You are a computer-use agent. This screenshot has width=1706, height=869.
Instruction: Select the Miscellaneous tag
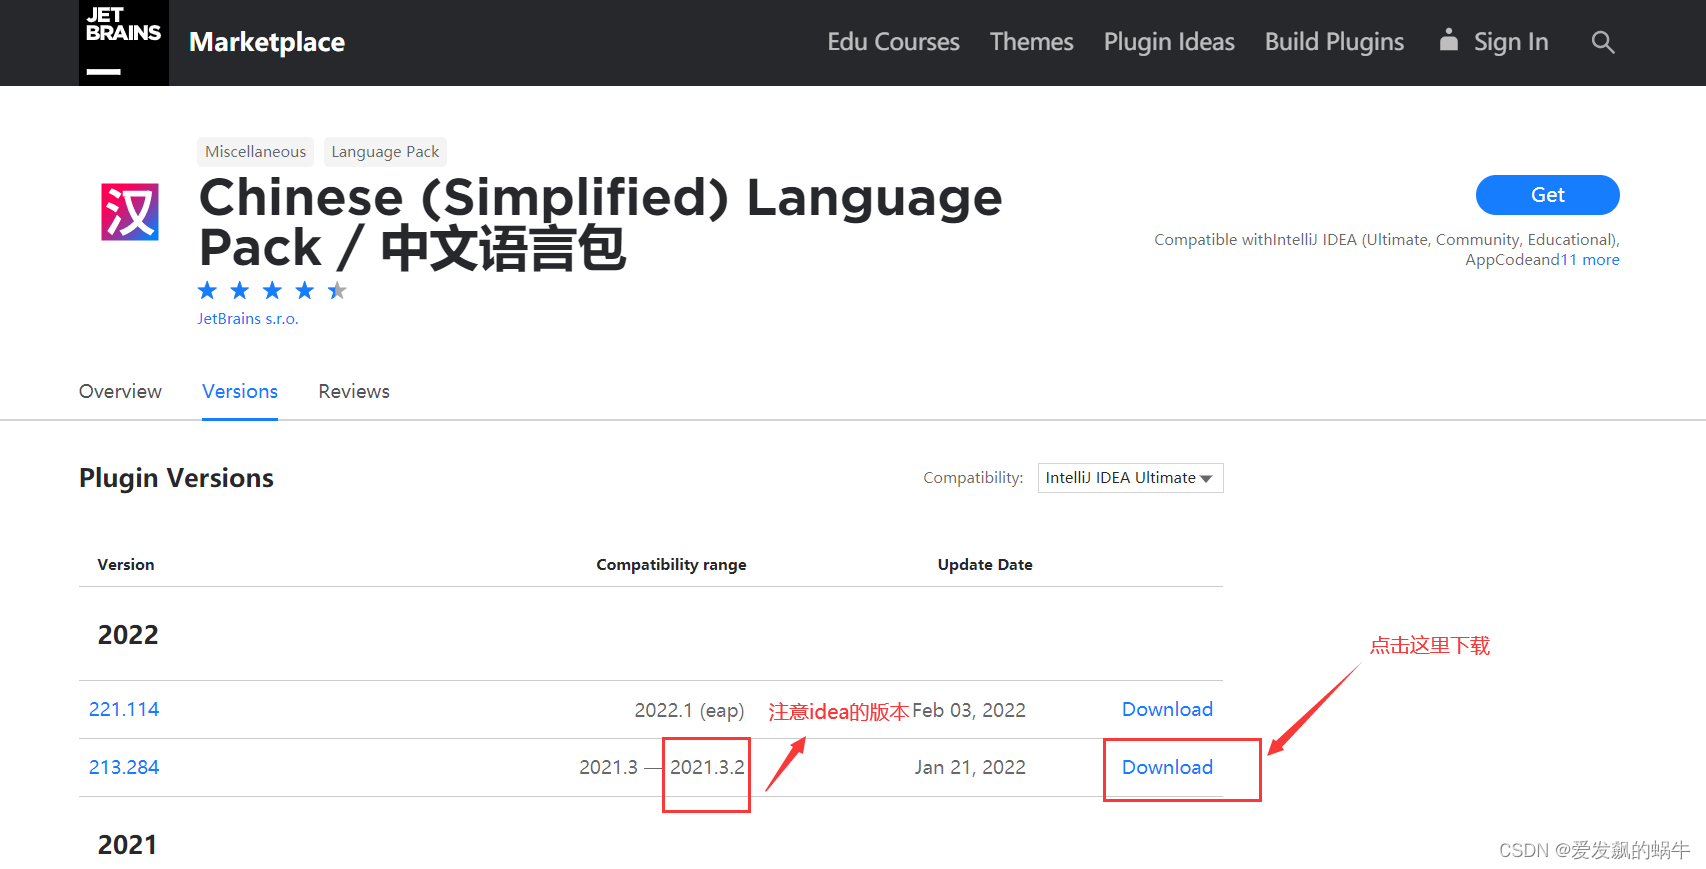255,152
